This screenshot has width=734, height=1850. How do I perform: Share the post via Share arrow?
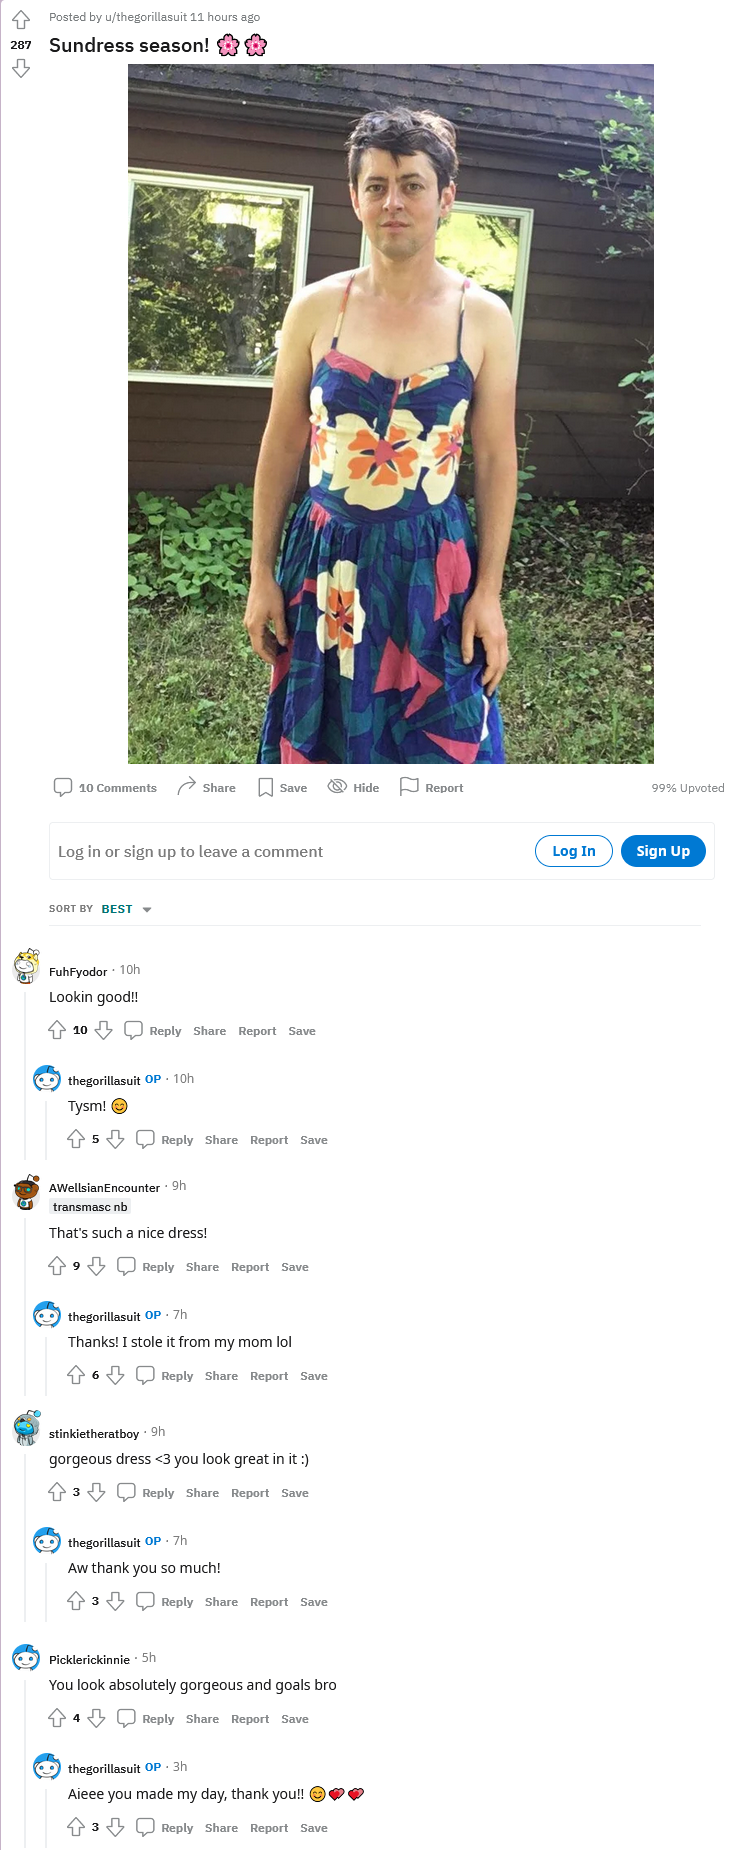(x=206, y=787)
